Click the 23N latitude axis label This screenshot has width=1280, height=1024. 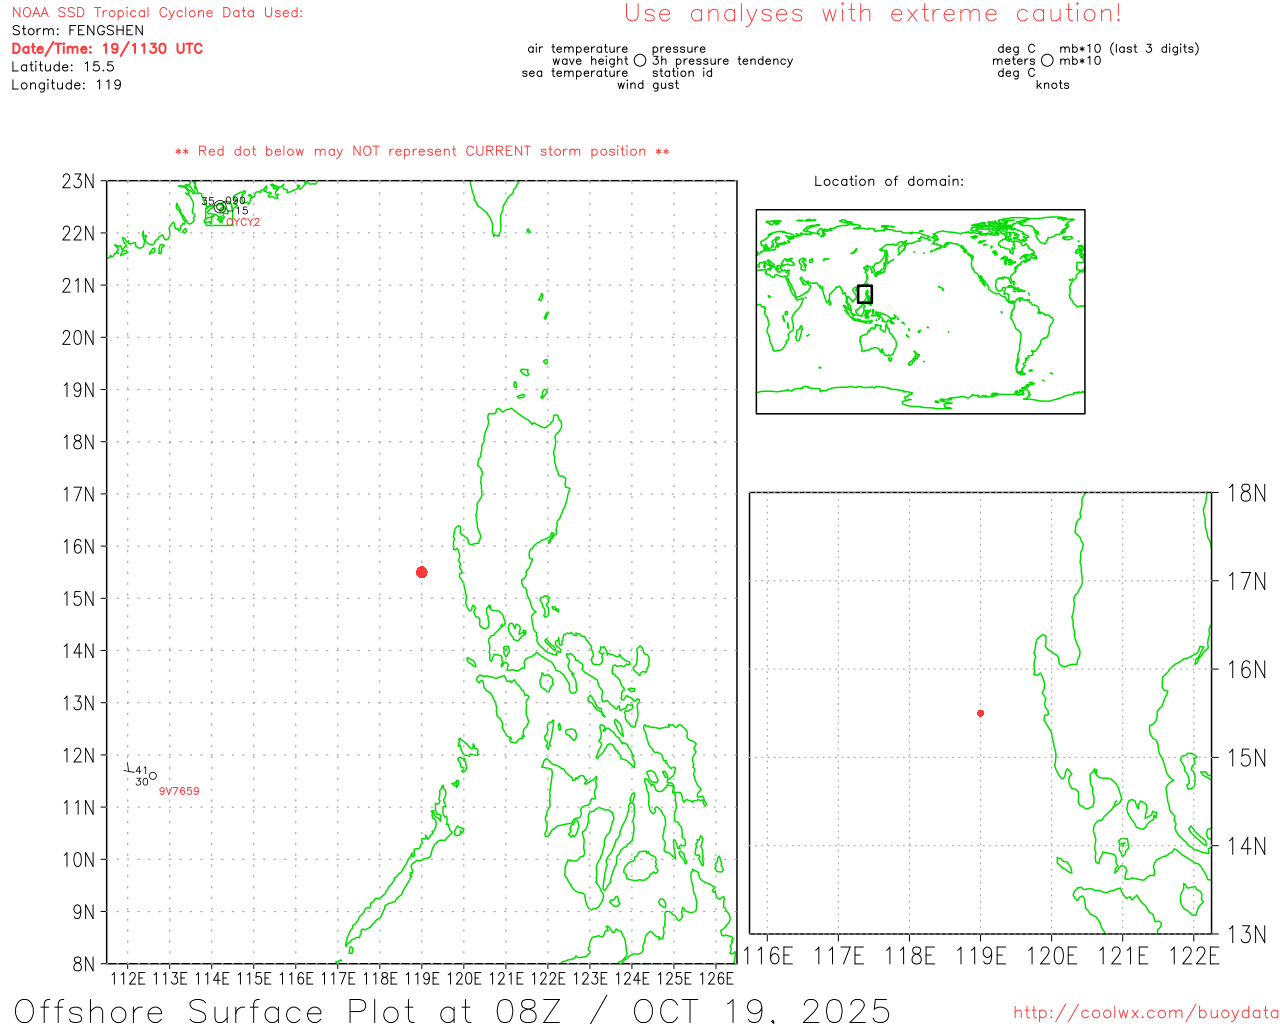pyautogui.click(x=79, y=182)
